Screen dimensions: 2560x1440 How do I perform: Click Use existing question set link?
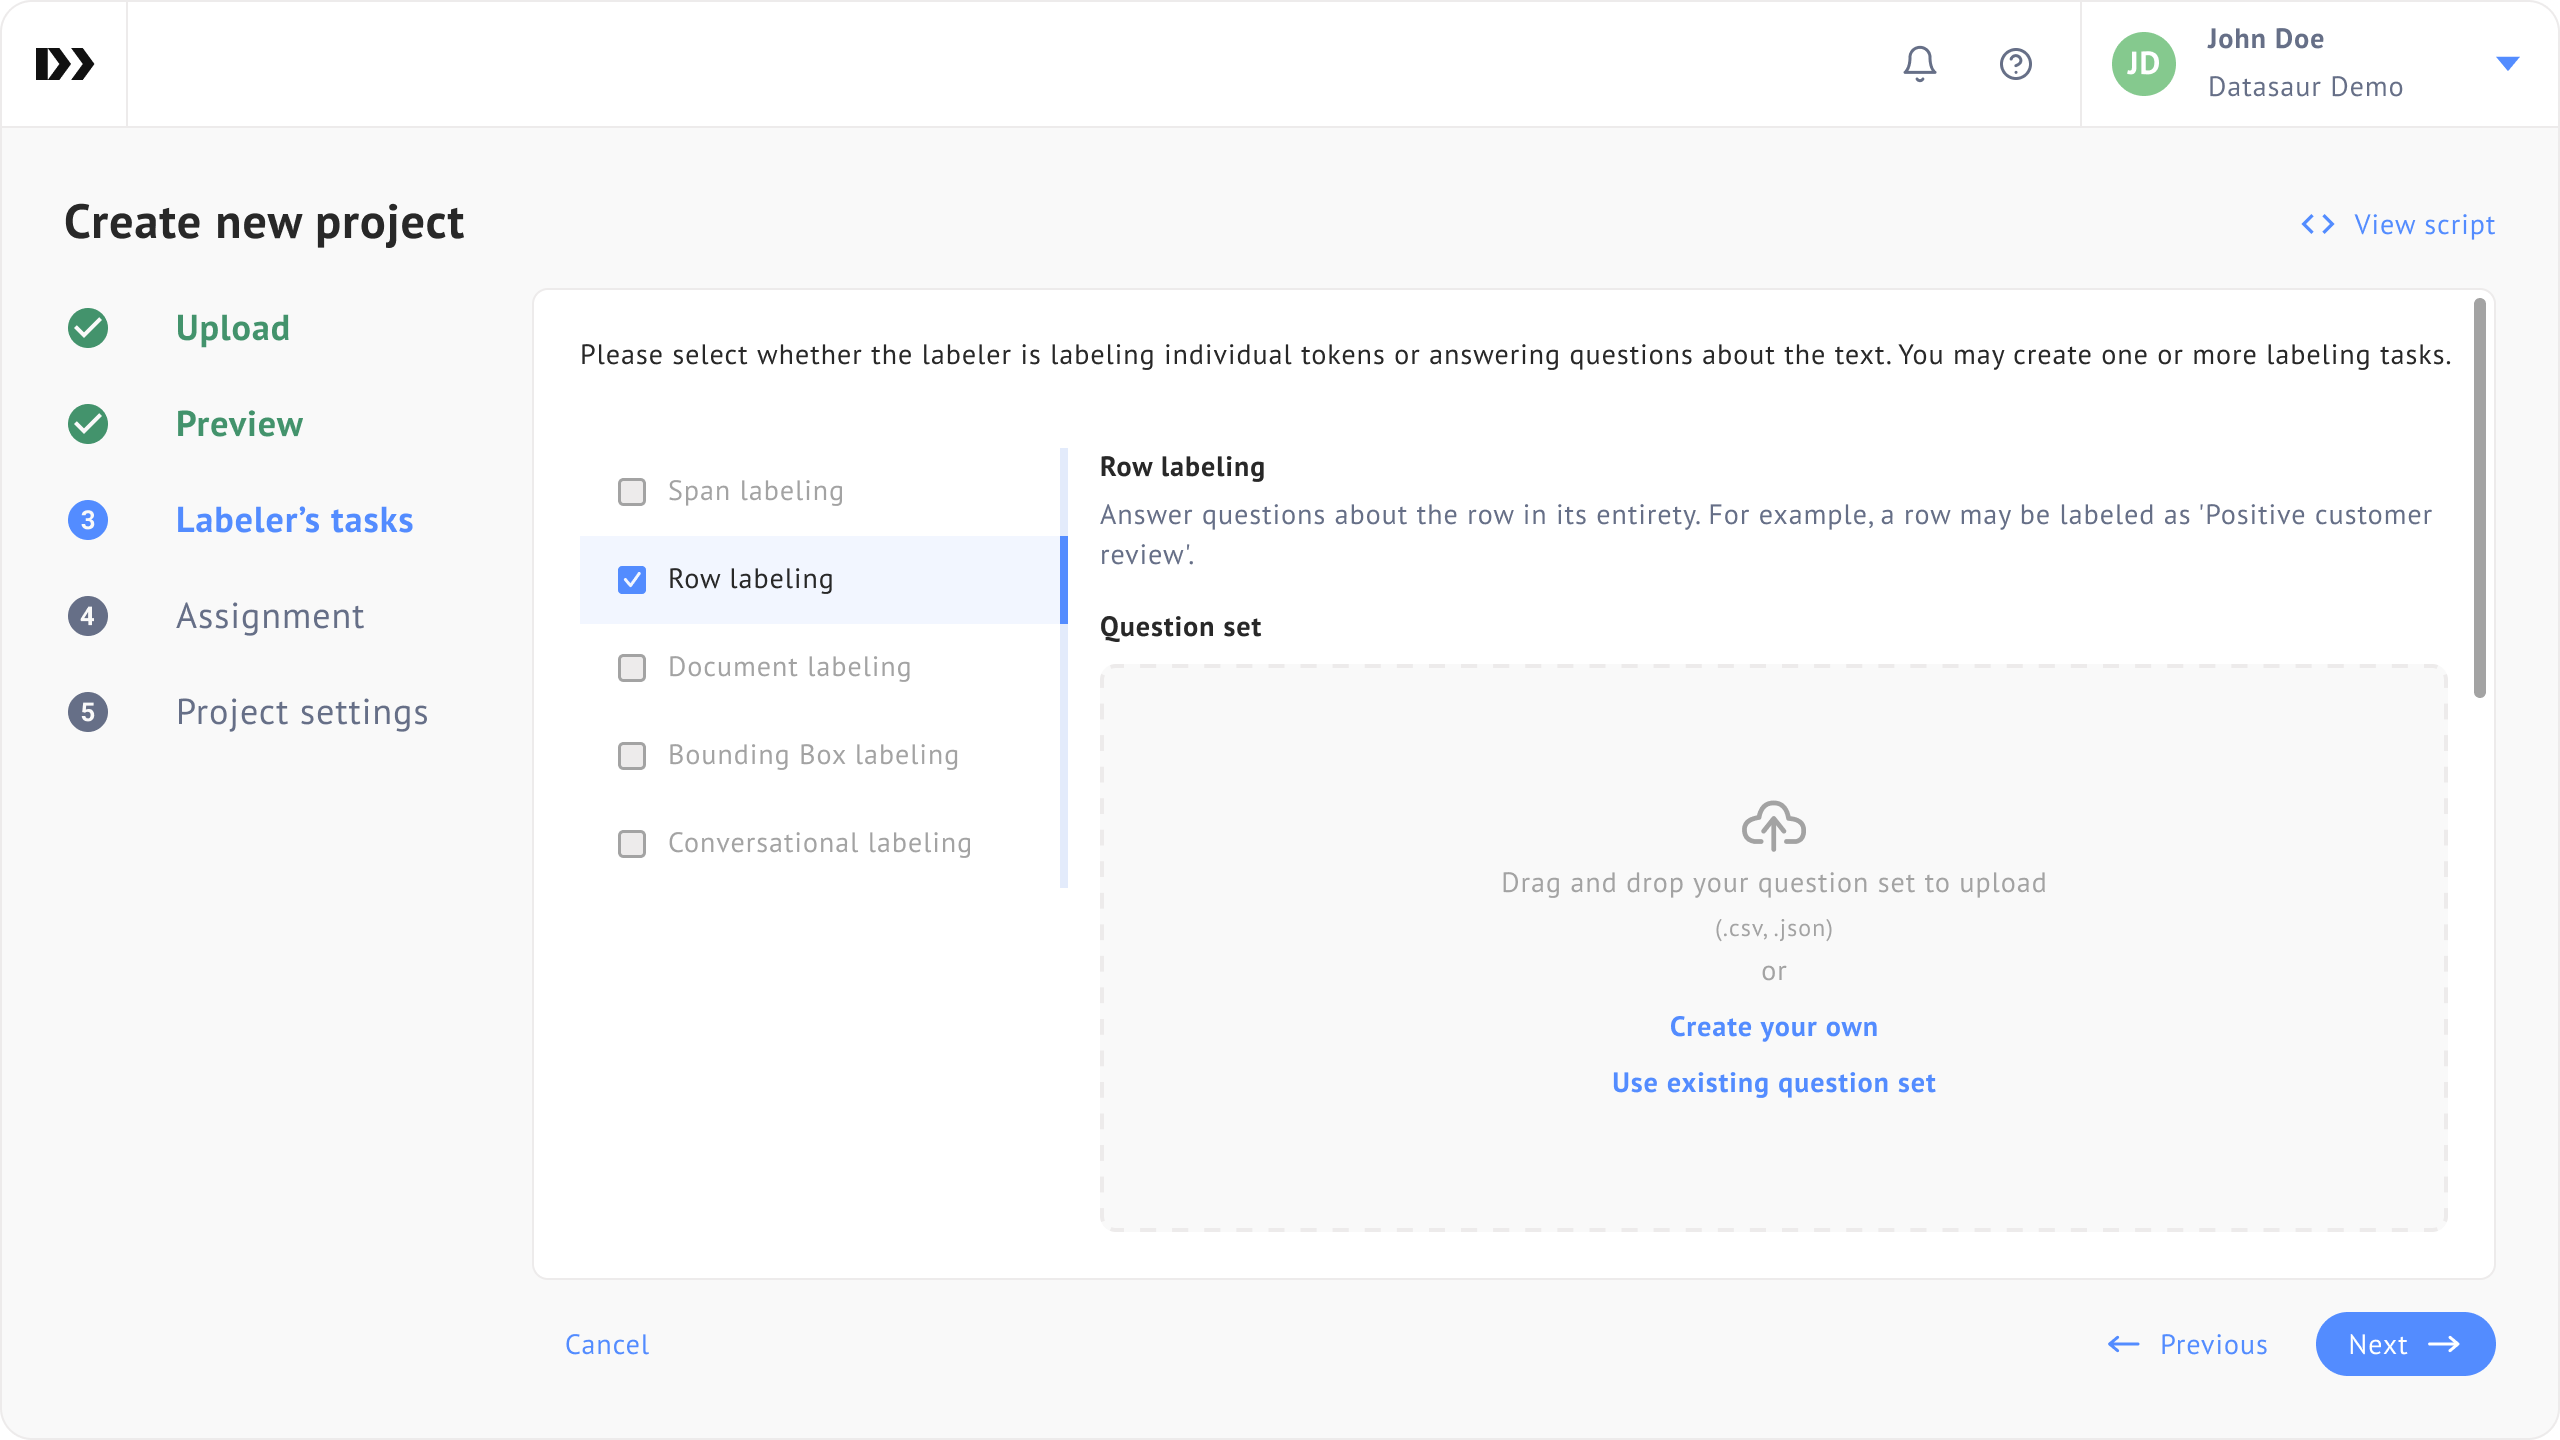point(1773,1083)
